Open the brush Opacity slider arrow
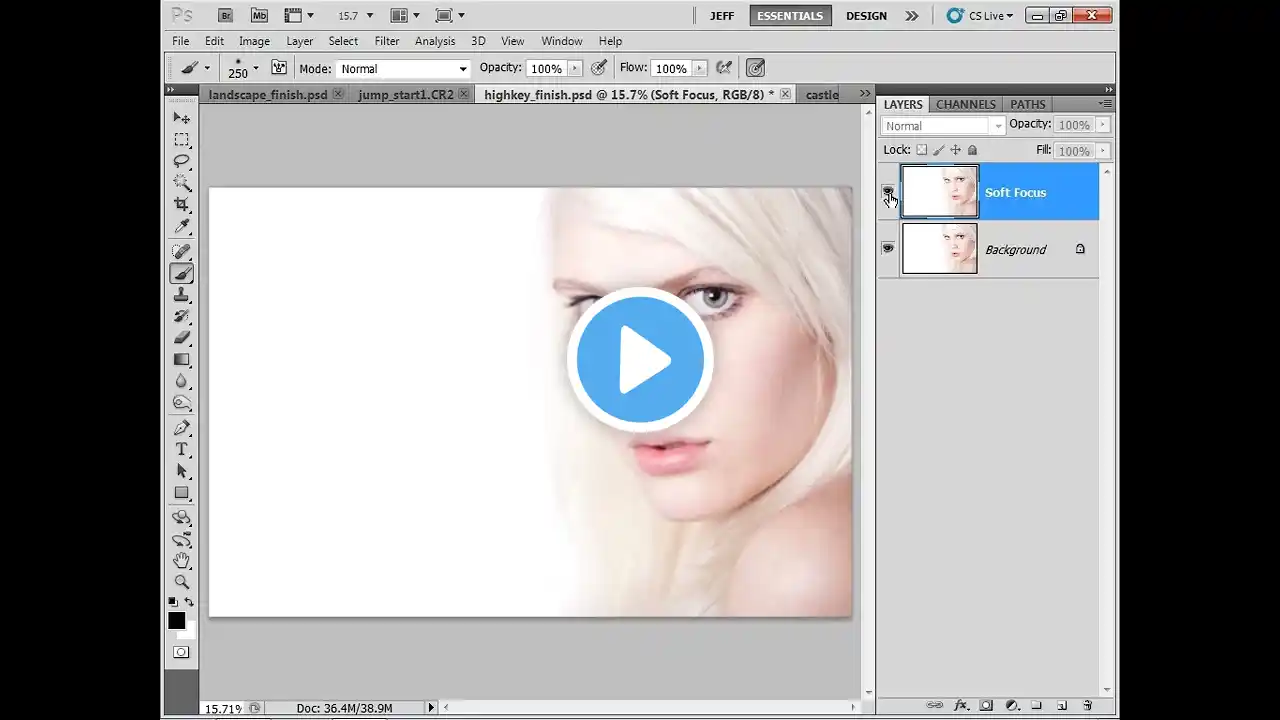The width and height of the screenshot is (1280, 720). (574, 69)
